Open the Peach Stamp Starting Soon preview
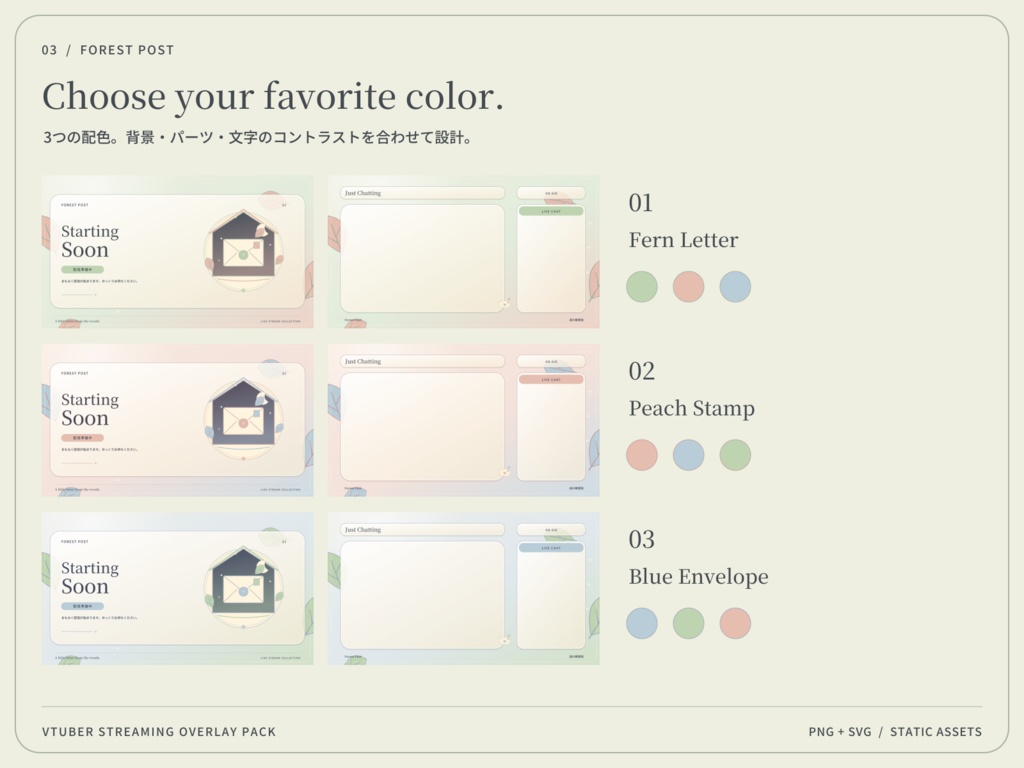Viewport: 1024px width, 768px height. pos(177,420)
